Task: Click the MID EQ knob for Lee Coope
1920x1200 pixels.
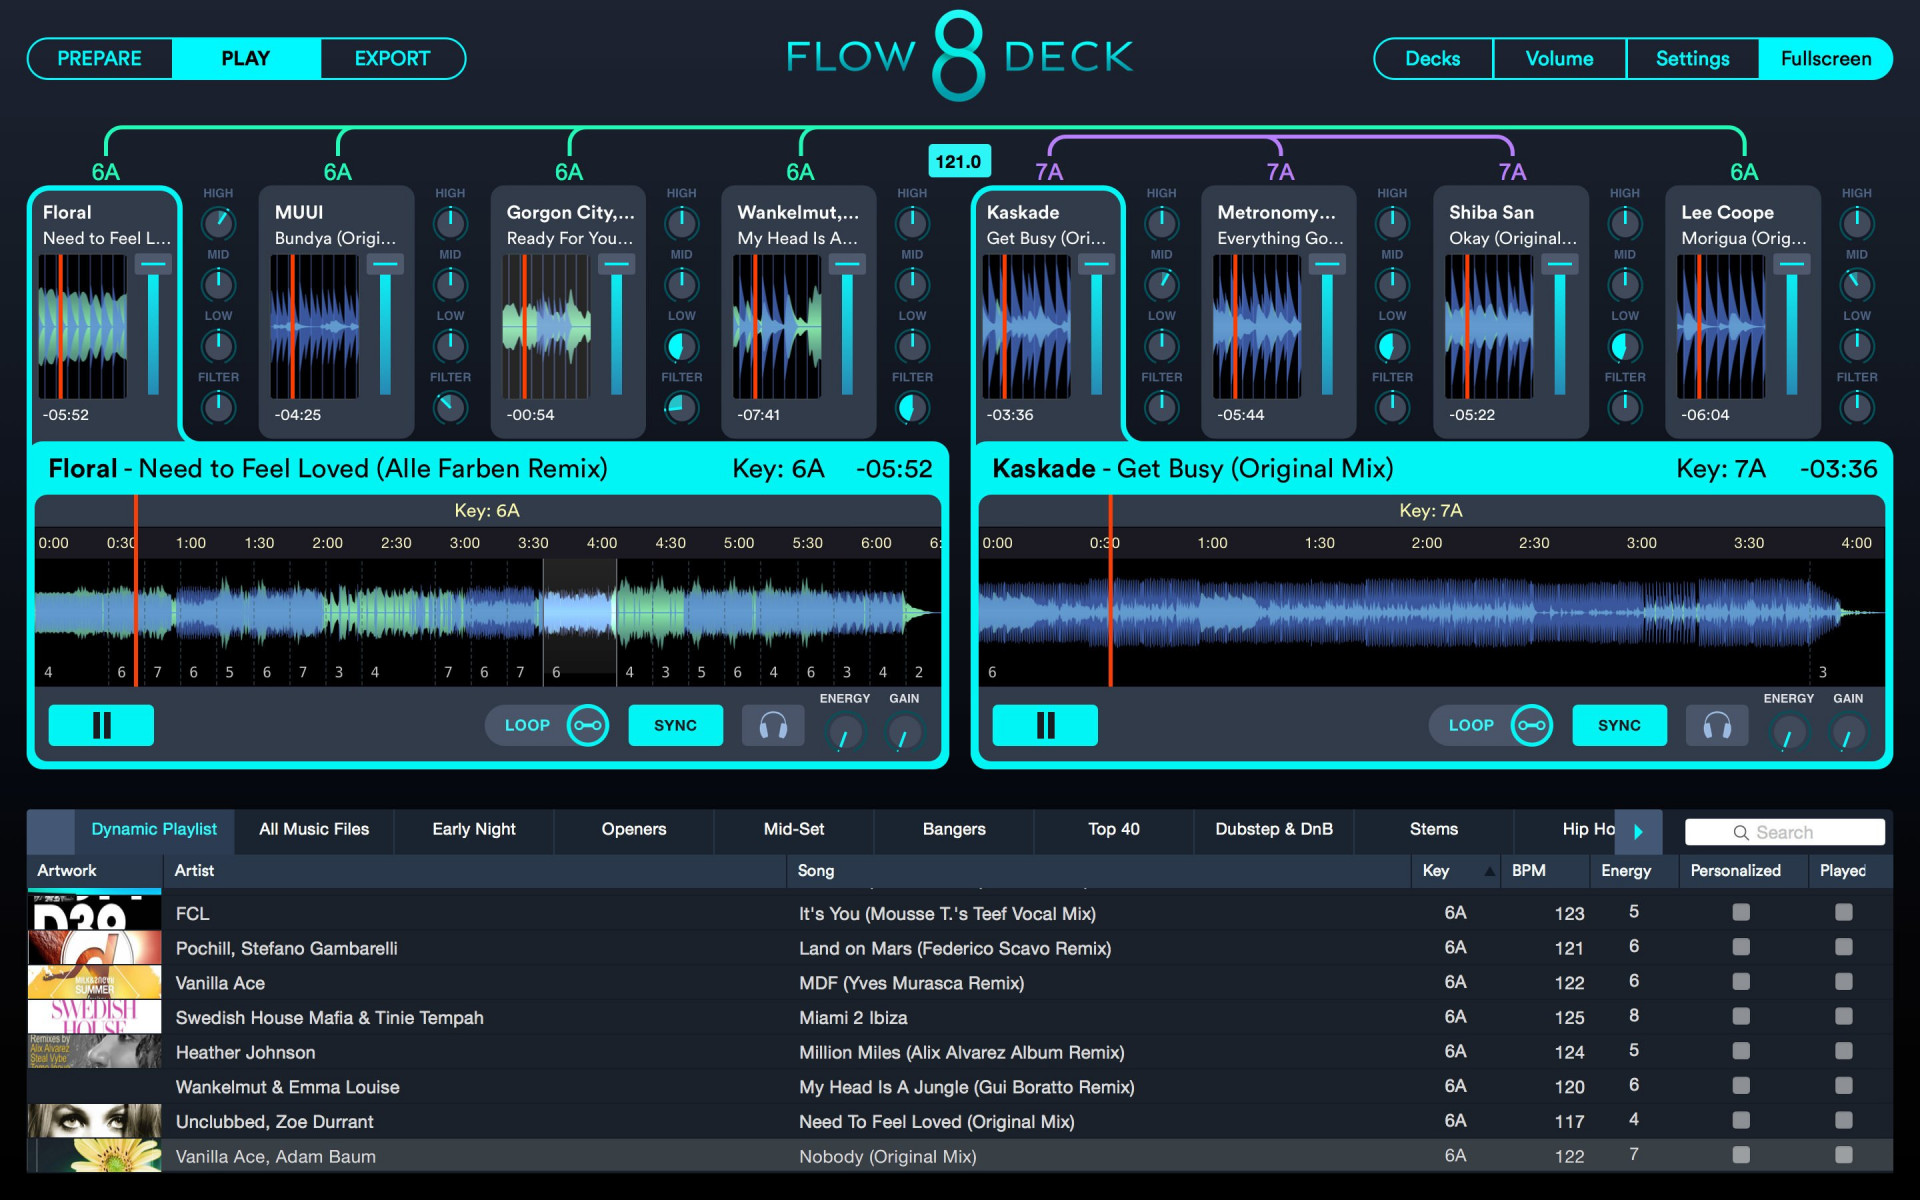Action: [1857, 284]
